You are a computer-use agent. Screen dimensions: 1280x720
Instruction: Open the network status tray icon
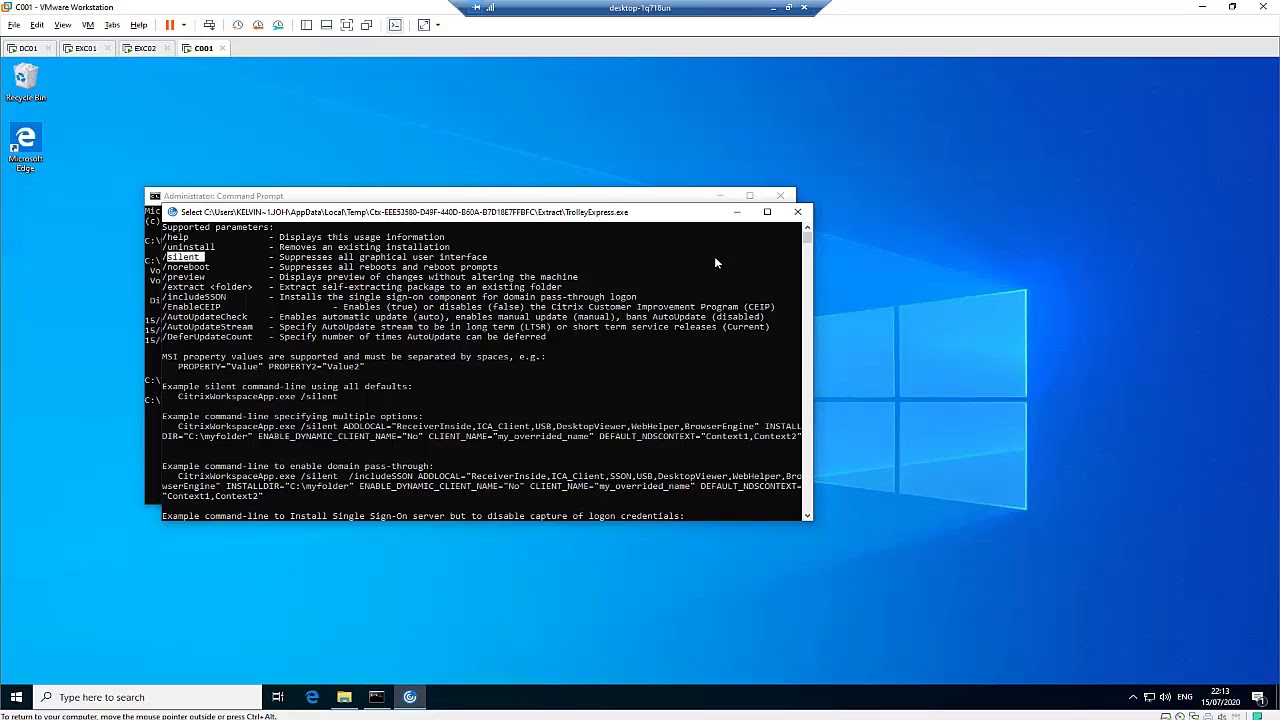(1150, 697)
